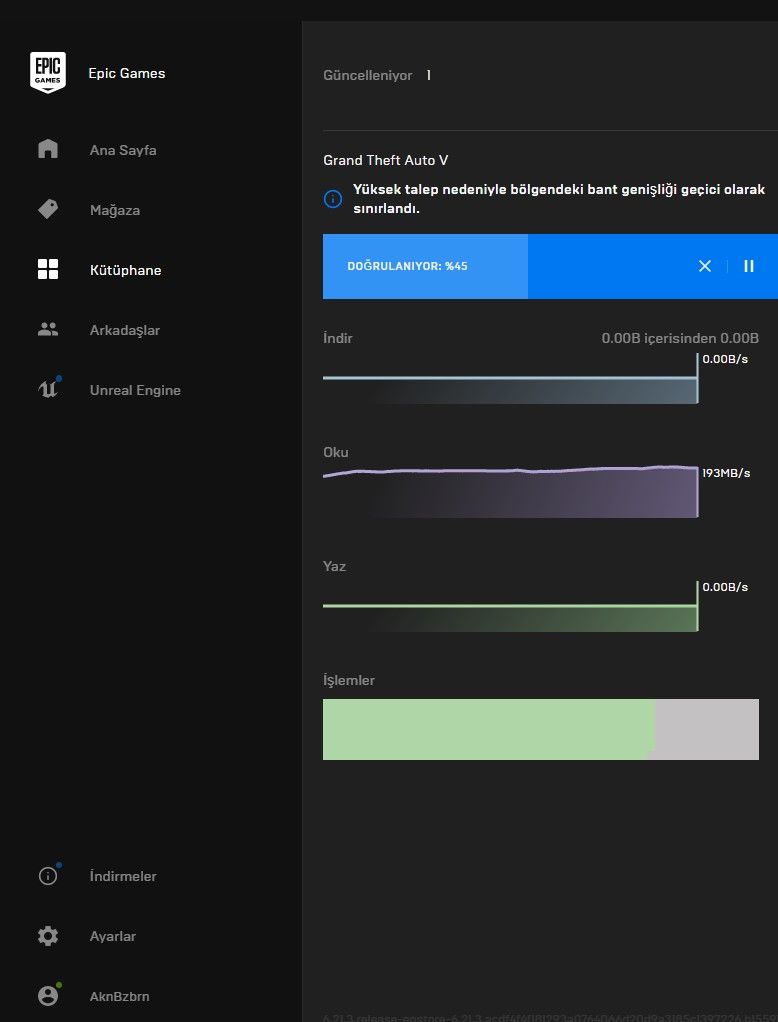The image size is (778, 1022).
Task: Go to Ana Sayfa menu item
Action: coord(122,150)
